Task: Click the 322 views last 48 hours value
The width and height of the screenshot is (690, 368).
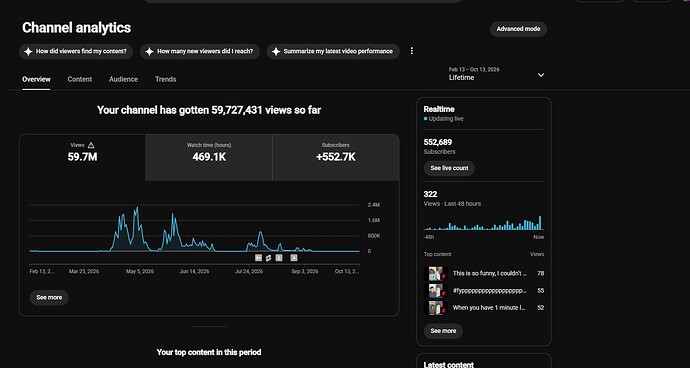Action: [x=430, y=194]
